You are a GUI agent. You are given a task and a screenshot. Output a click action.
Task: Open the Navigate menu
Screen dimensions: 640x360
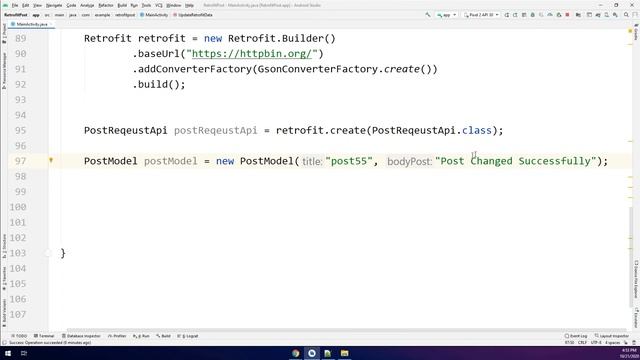pyautogui.click(x=54, y=5)
